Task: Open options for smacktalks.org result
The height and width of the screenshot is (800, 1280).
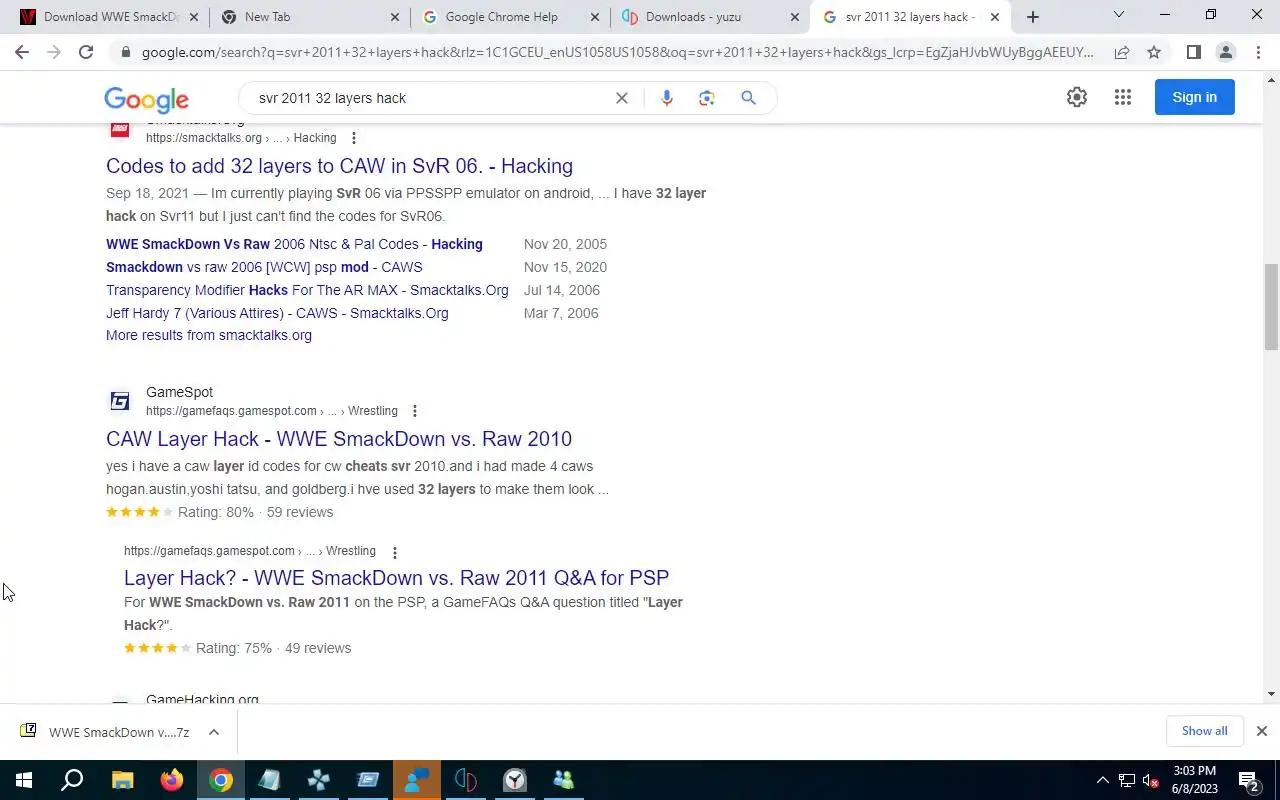Action: coord(353,138)
